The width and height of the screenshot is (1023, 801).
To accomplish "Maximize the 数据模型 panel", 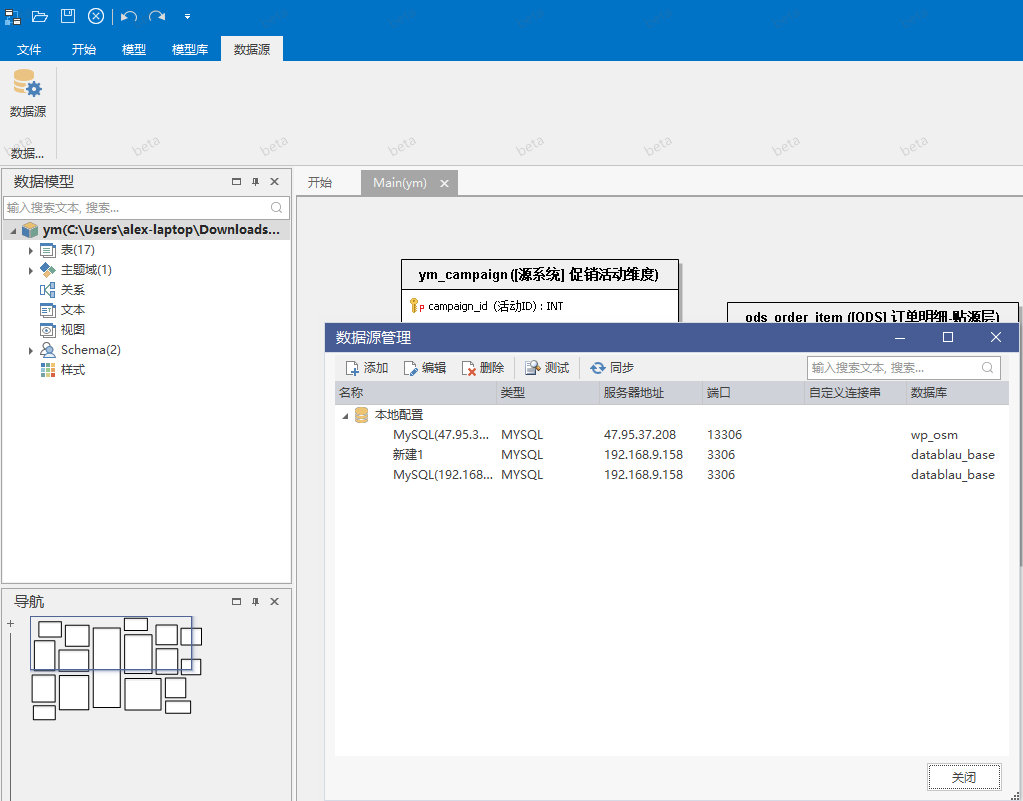I will 237,182.
